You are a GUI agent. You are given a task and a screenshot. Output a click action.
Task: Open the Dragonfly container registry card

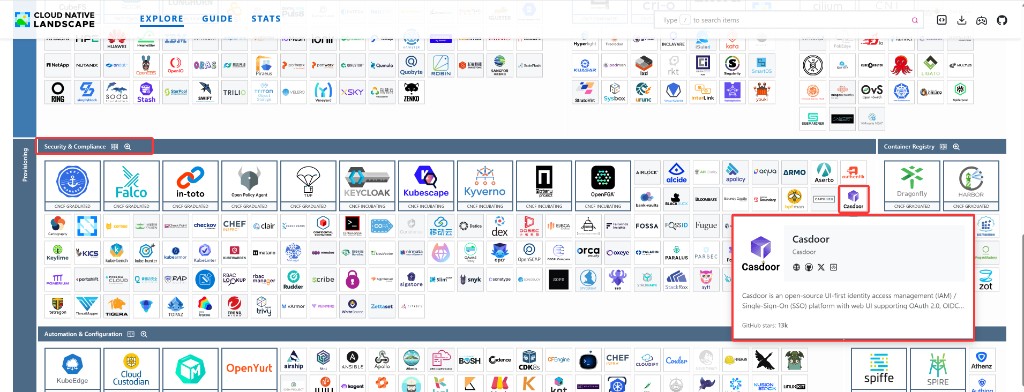[912, 186]
